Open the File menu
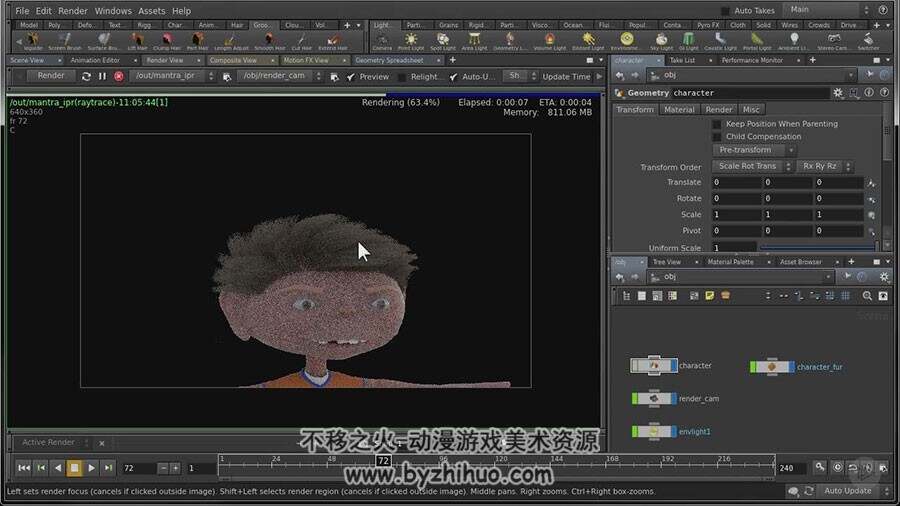Screen dimensions: 900x506 [x=22, y=11]
